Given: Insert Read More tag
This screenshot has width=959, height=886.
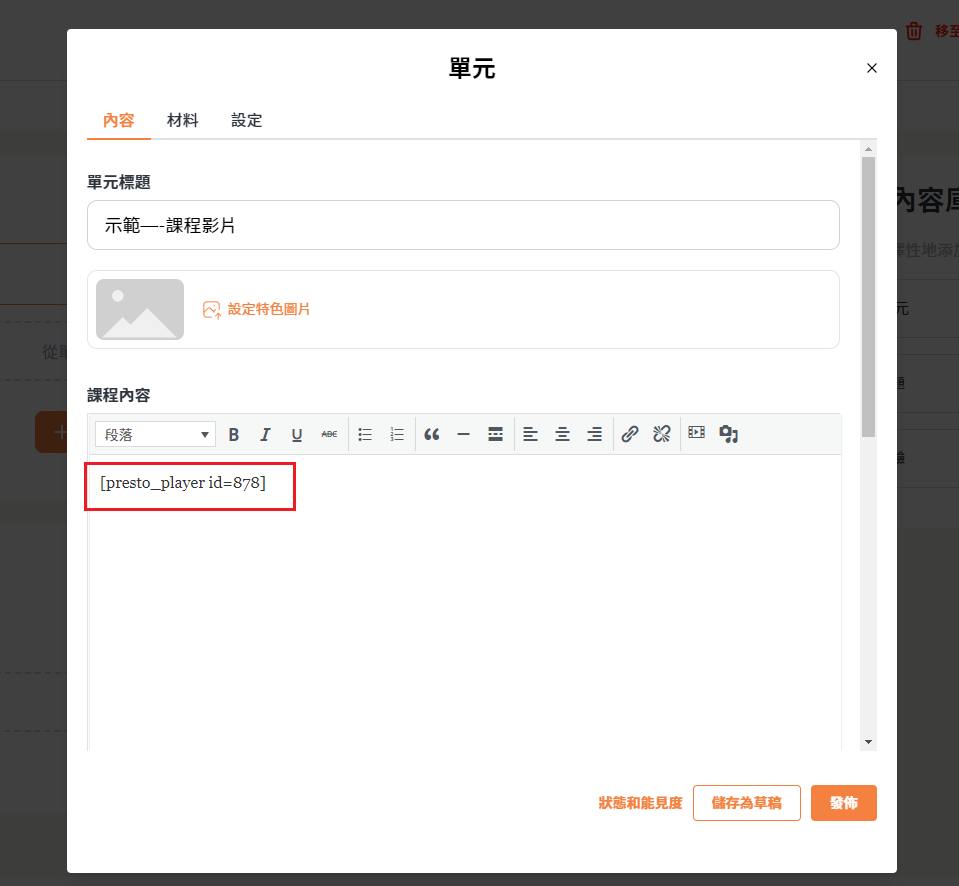Looking at the screenshot, I should [x=495, y=434].
